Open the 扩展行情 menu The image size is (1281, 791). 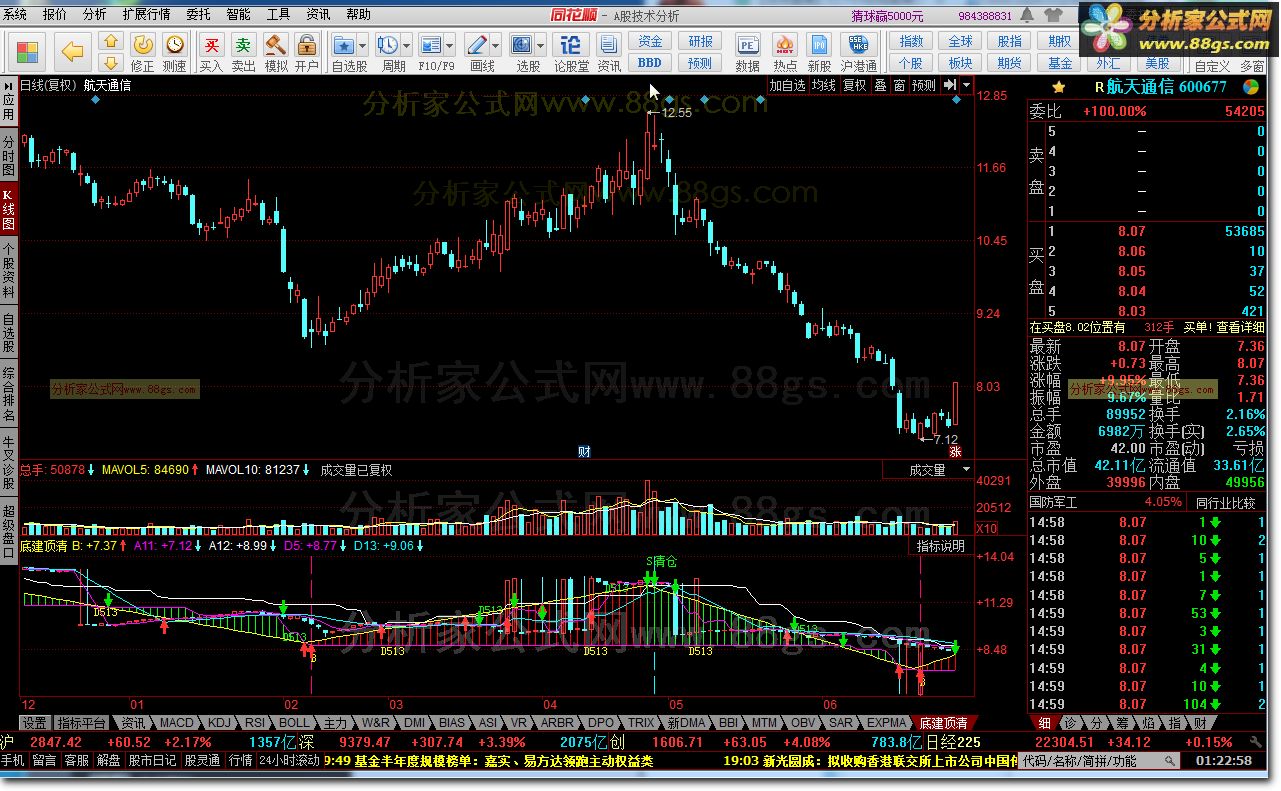click(x=146, y=15)
